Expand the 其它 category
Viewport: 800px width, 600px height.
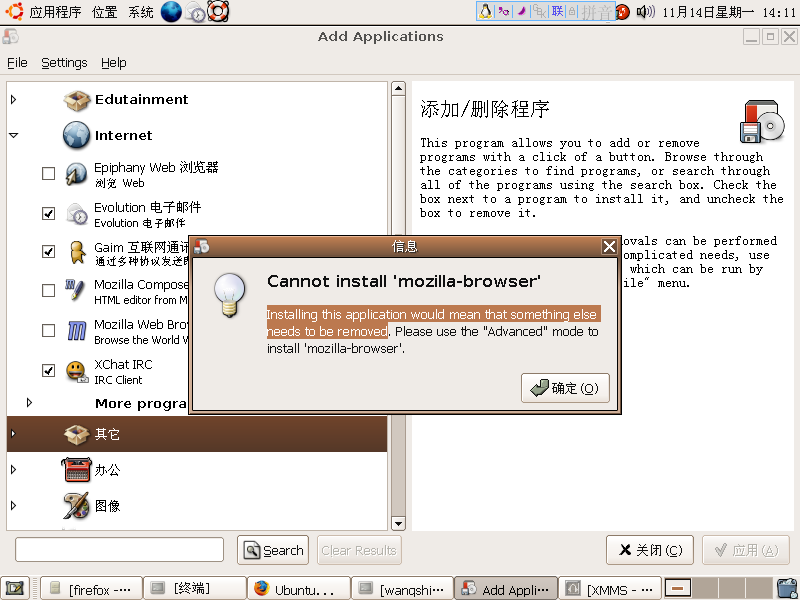14,434
